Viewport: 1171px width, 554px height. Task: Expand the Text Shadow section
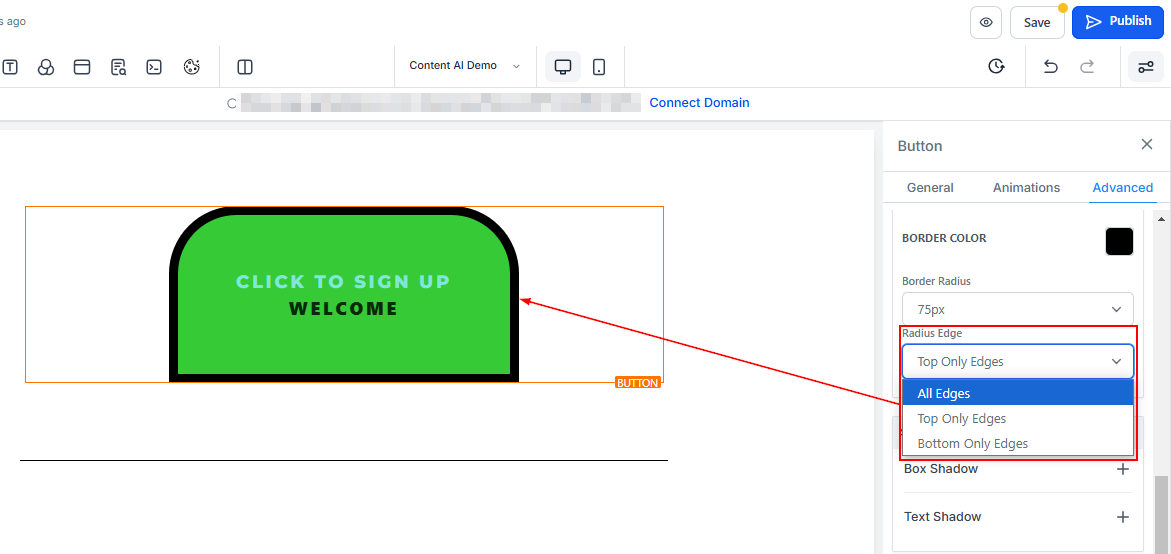(1122, 517)
